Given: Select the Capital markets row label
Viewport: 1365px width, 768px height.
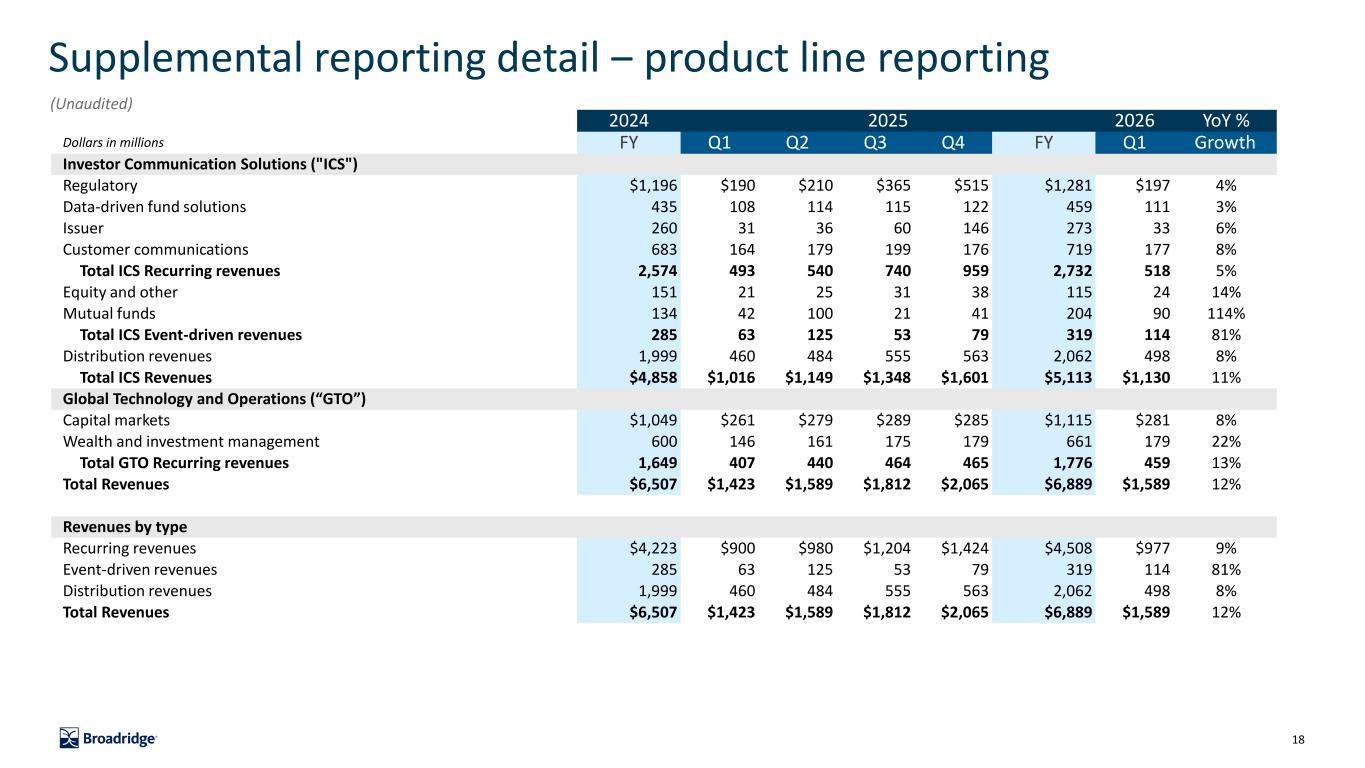Looking at the screenshot, I should [116, 420].
